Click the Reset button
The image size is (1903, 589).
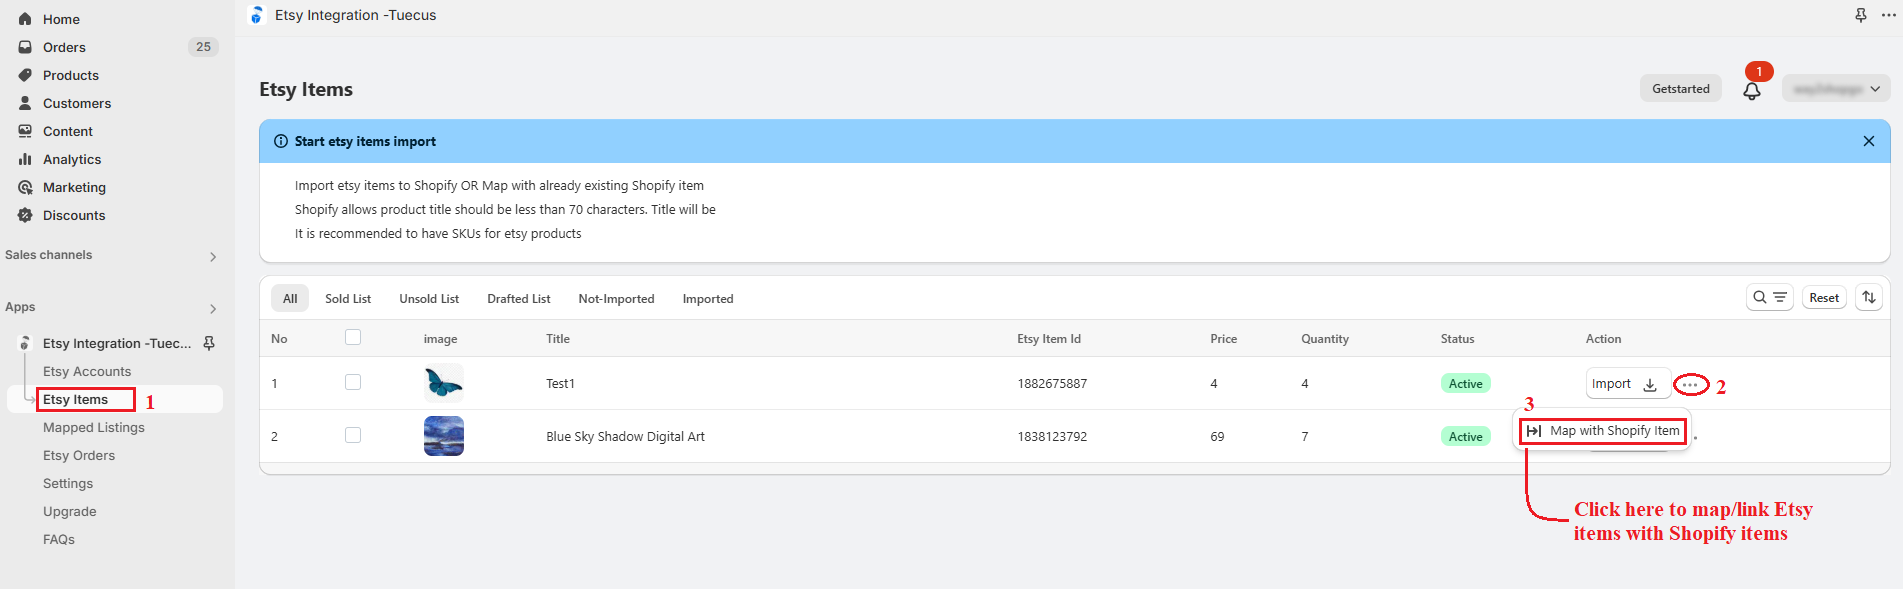(1824, 297)
